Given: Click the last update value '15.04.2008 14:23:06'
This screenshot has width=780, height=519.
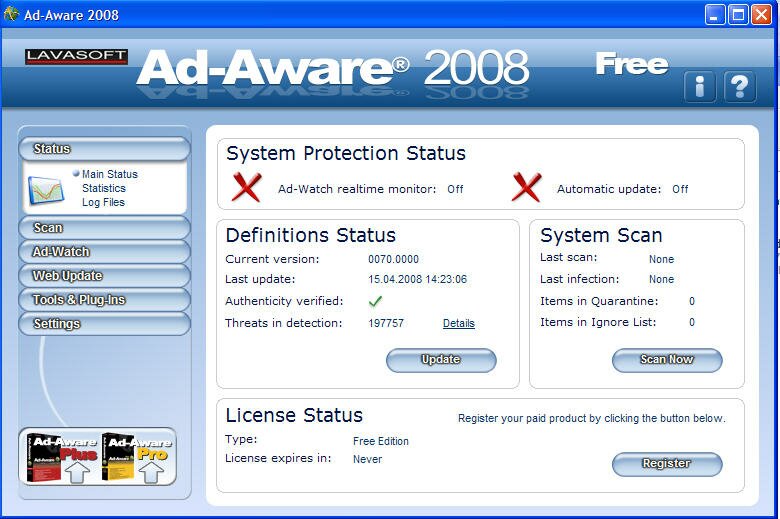Looking at the screenshot, I should [x=417, y=279].
